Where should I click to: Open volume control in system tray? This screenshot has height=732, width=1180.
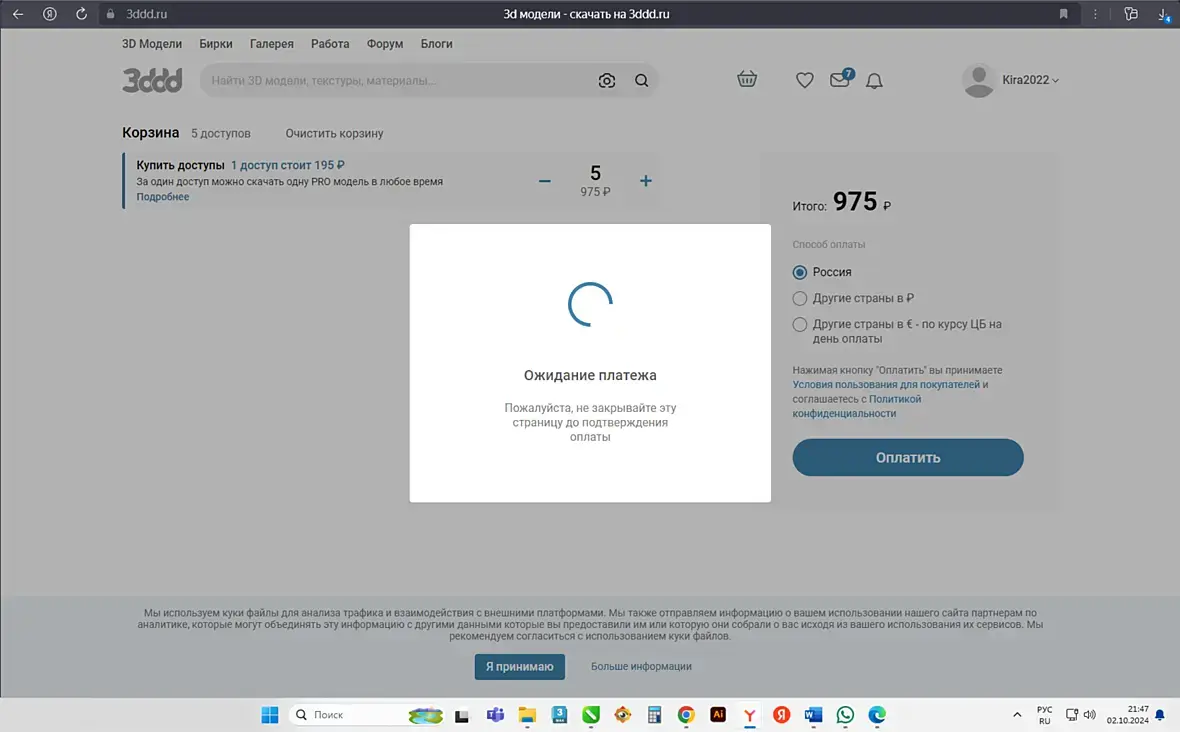coord(1090,715)
